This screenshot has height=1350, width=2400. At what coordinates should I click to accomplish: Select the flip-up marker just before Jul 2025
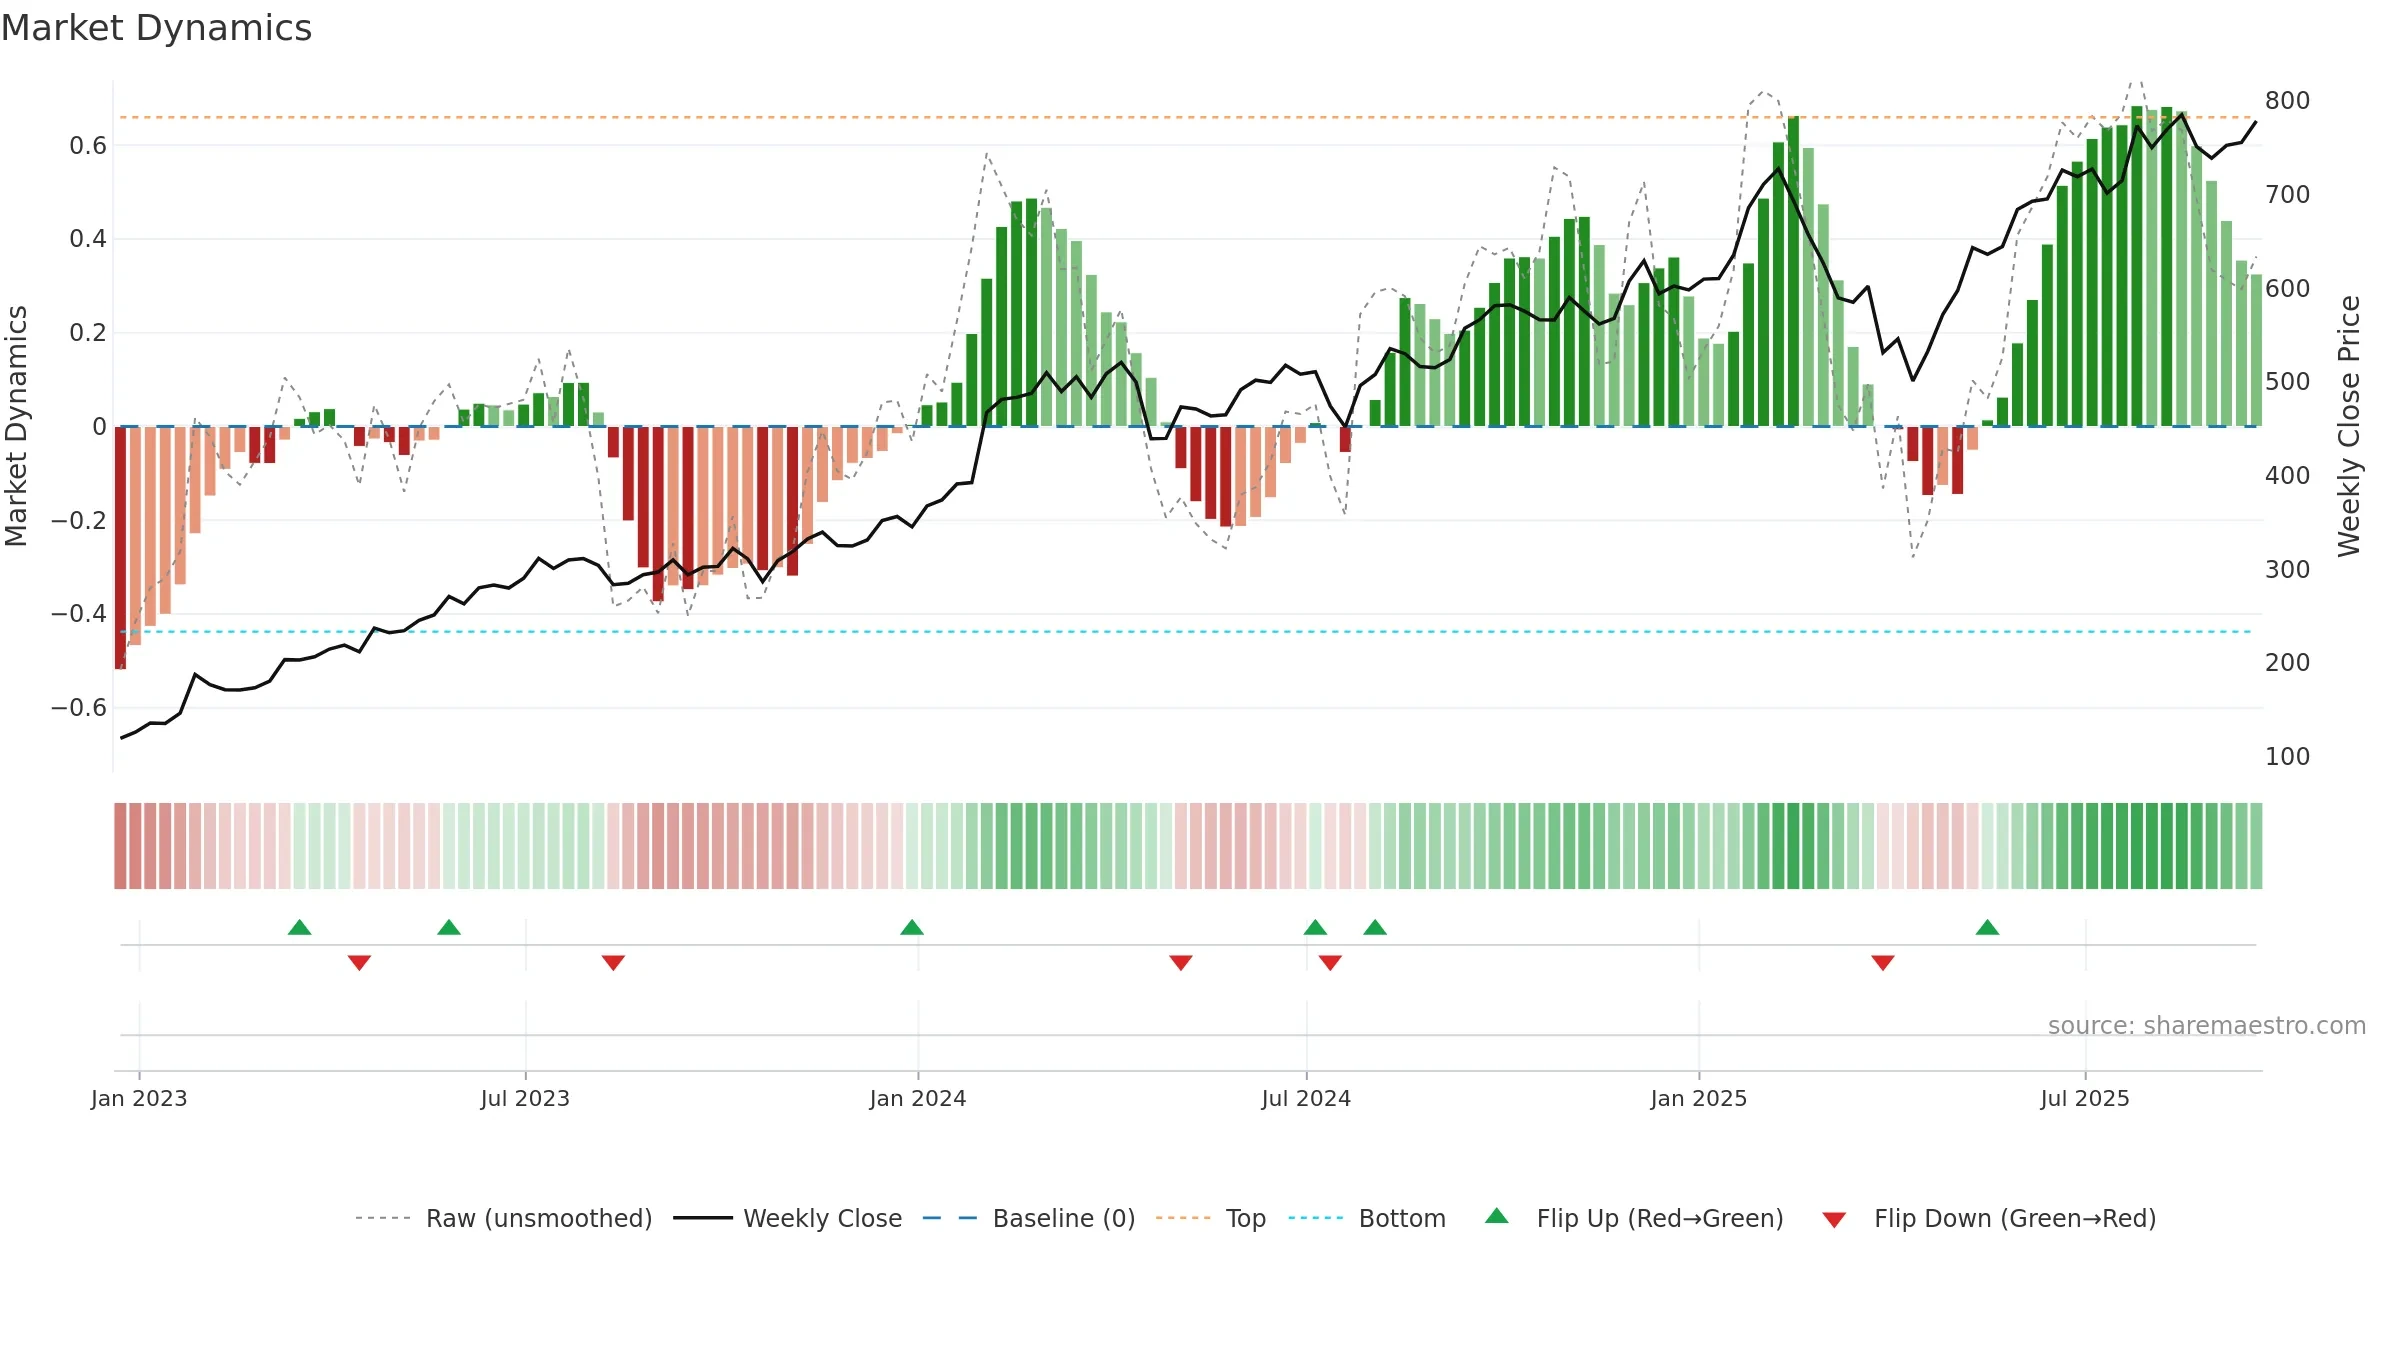tap(1988, 927)
